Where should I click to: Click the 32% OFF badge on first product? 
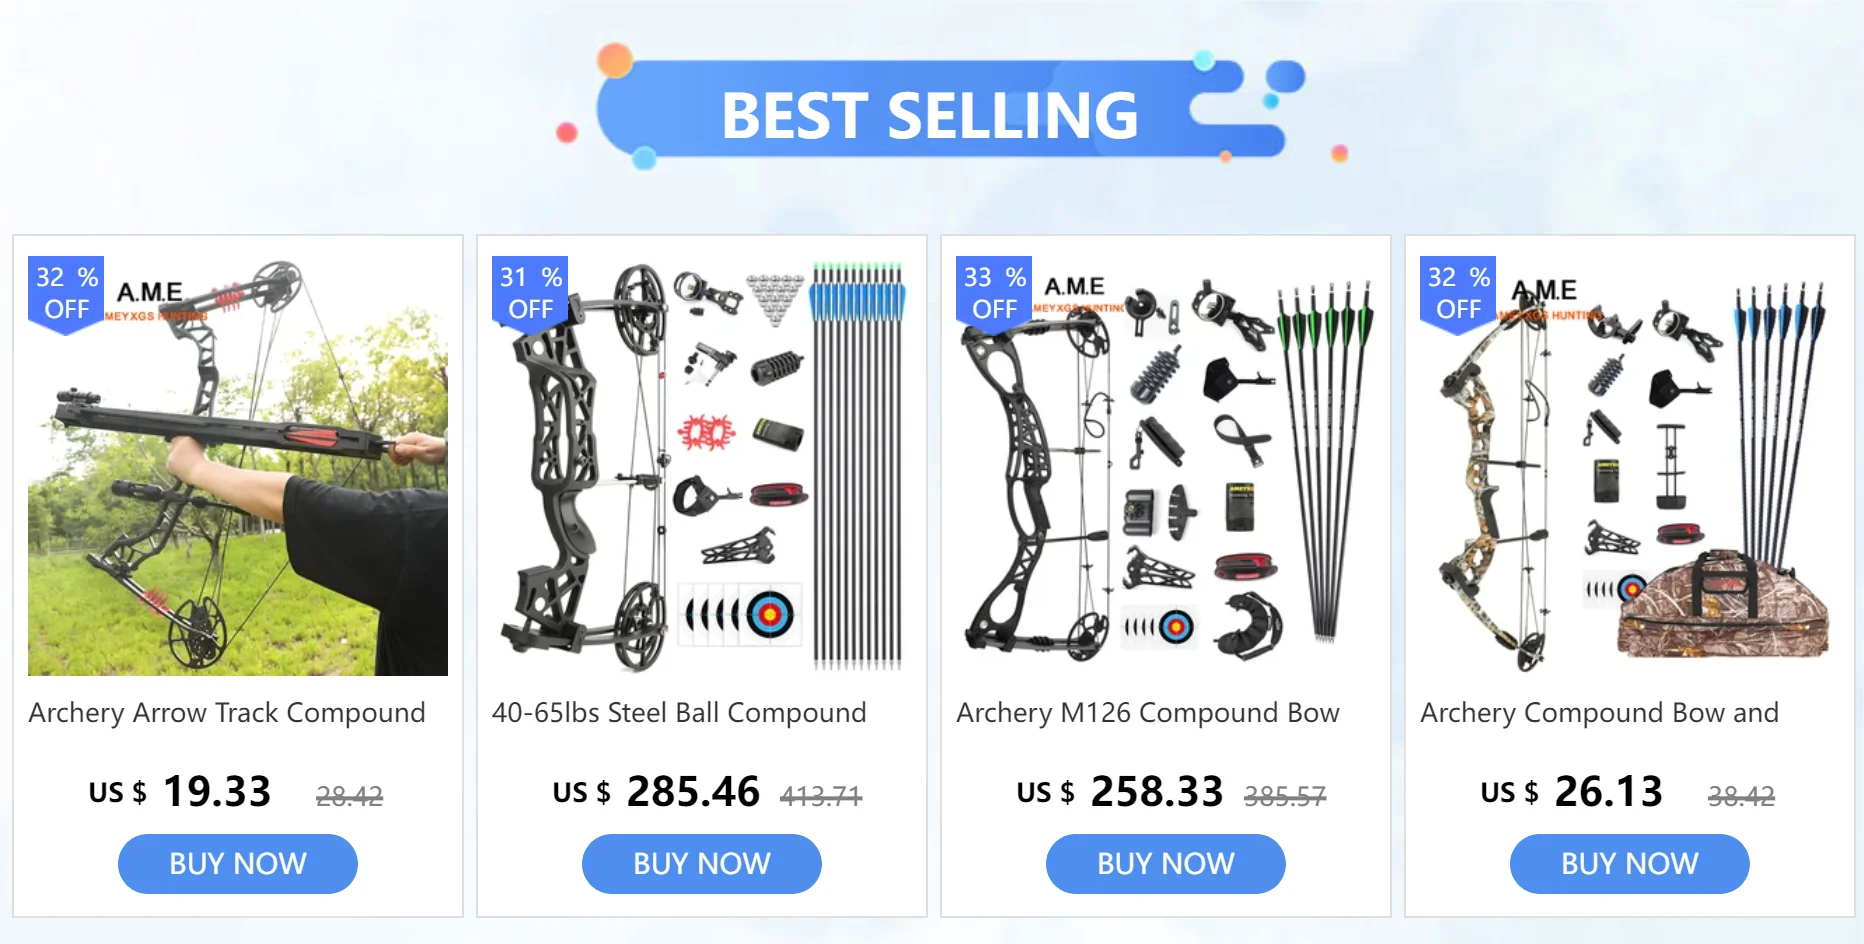(66, 293)
